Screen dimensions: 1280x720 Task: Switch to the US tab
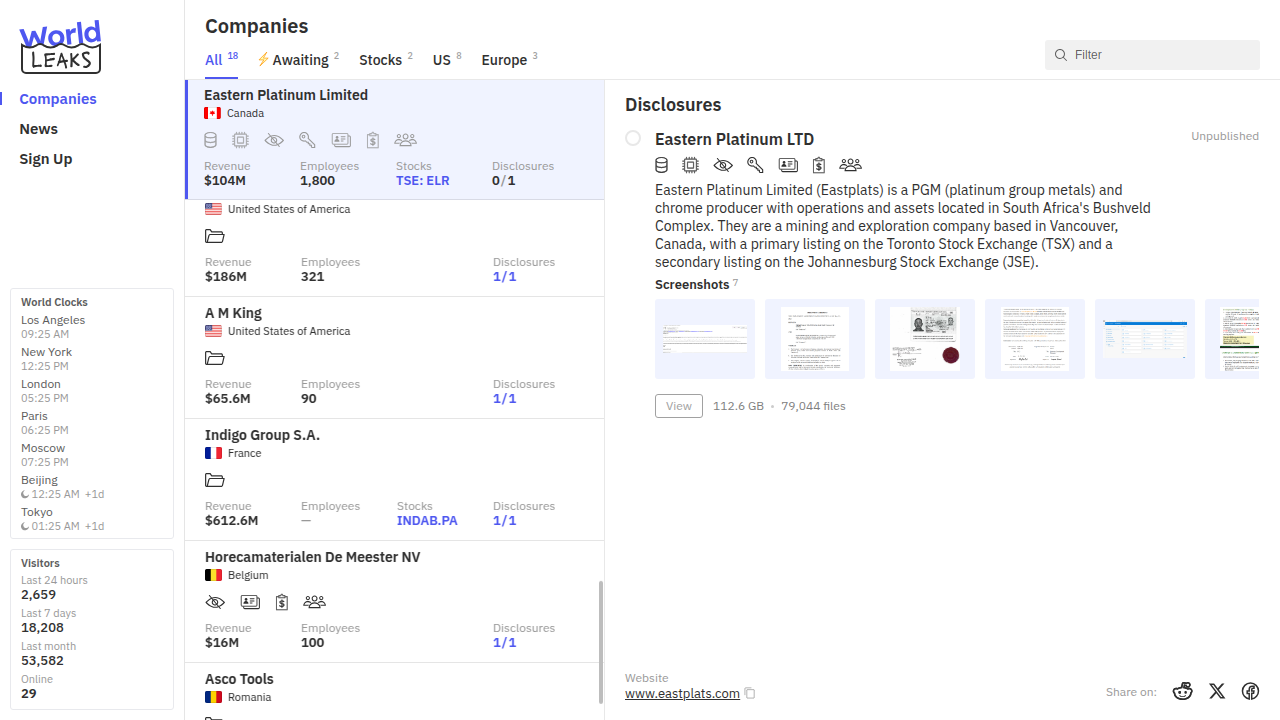[x=447, y=59]
